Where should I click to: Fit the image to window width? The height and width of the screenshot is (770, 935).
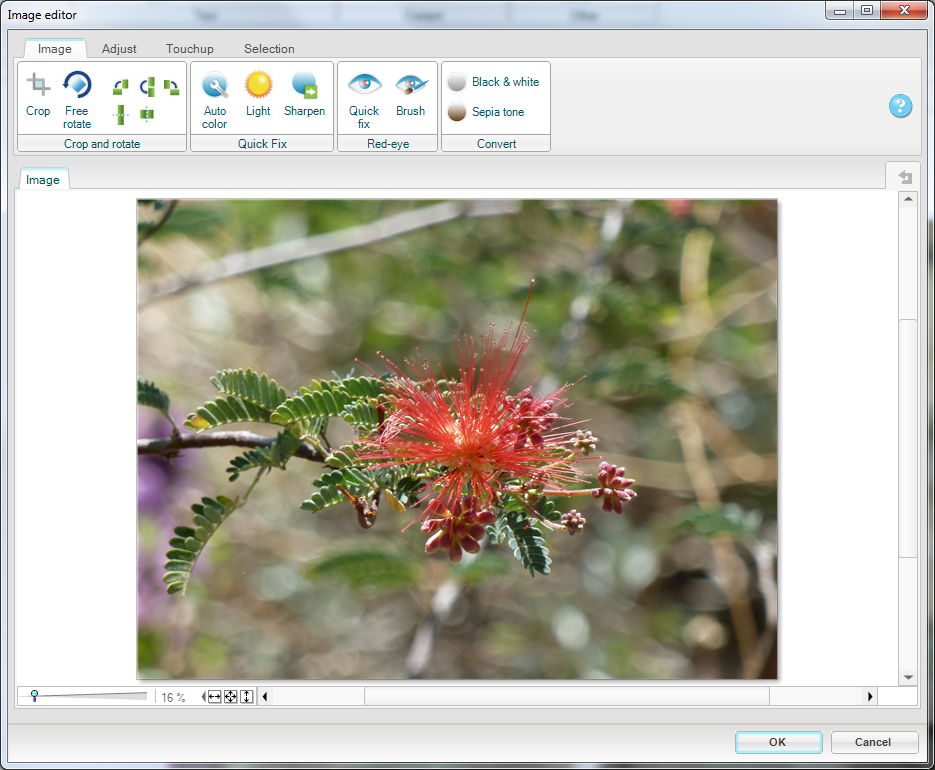click(215, 696)
